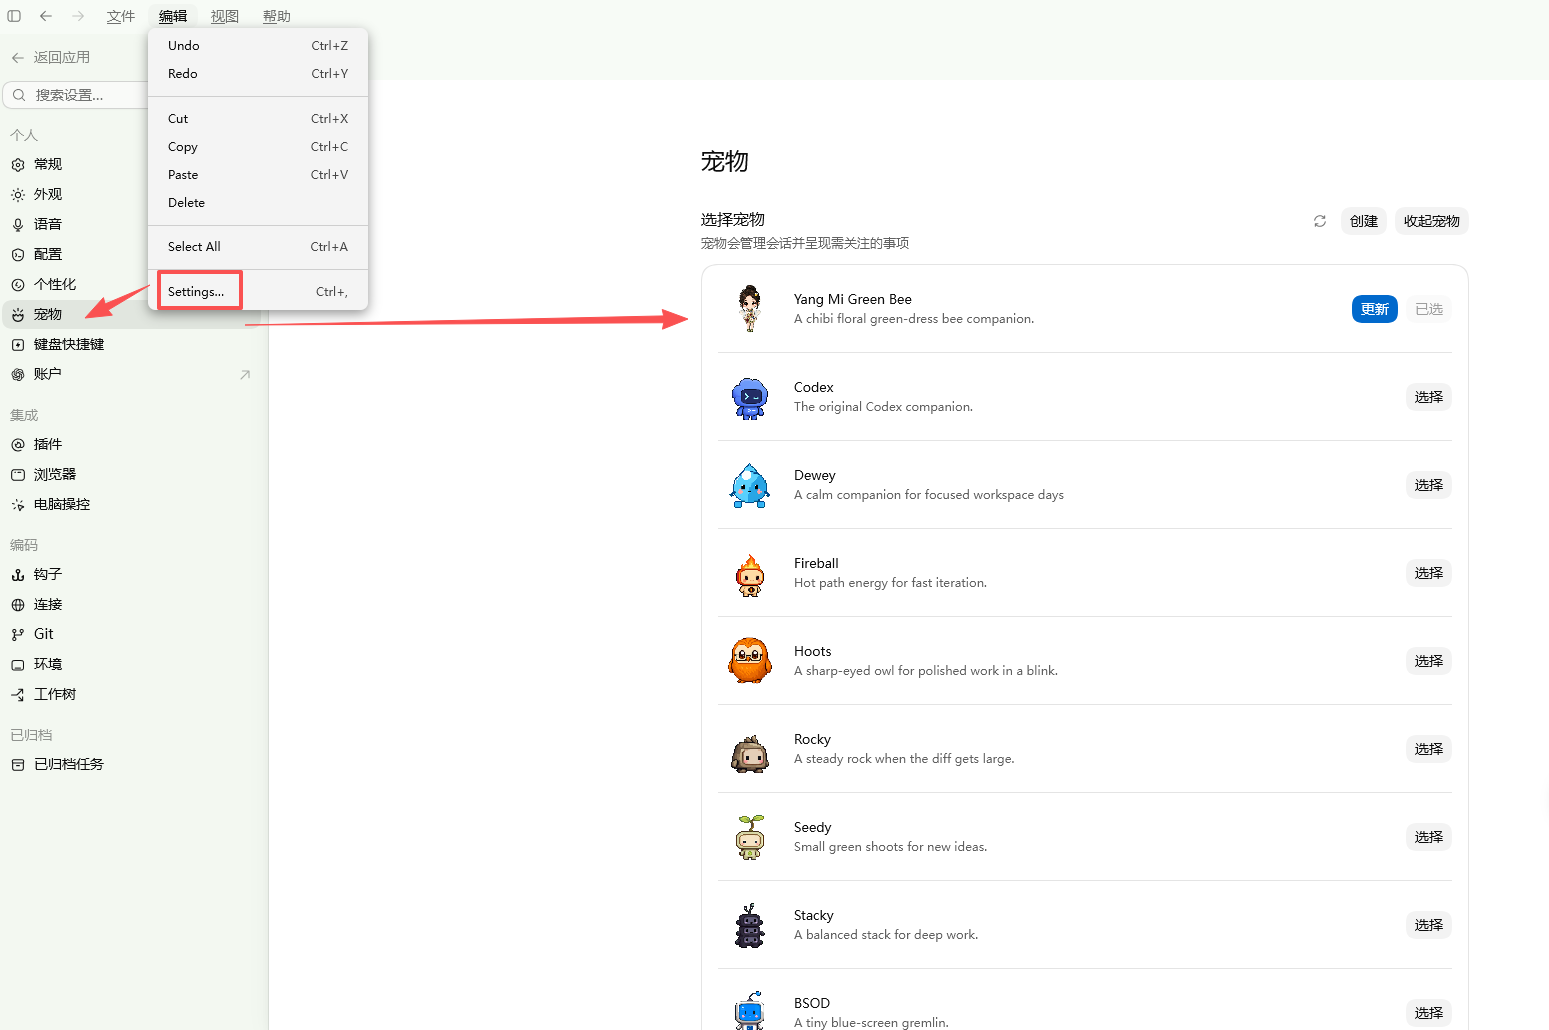Select the BSOD pet
This screenshot has height=1030, width=1549.
click(1429, 1013)
